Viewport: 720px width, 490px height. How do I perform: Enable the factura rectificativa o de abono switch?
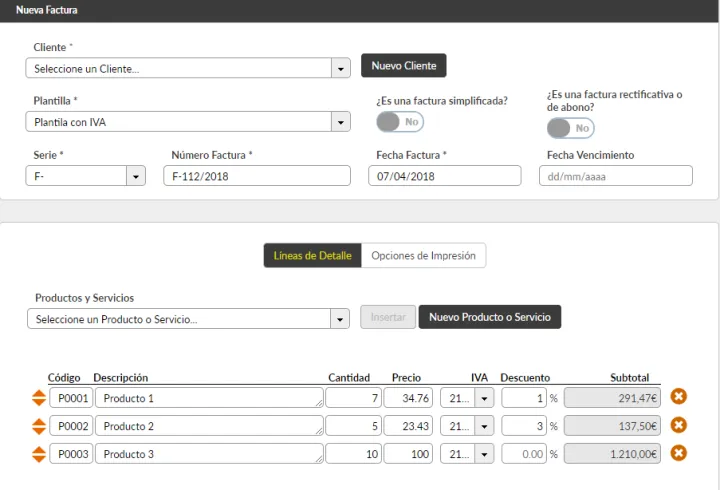tap(570, 128)
